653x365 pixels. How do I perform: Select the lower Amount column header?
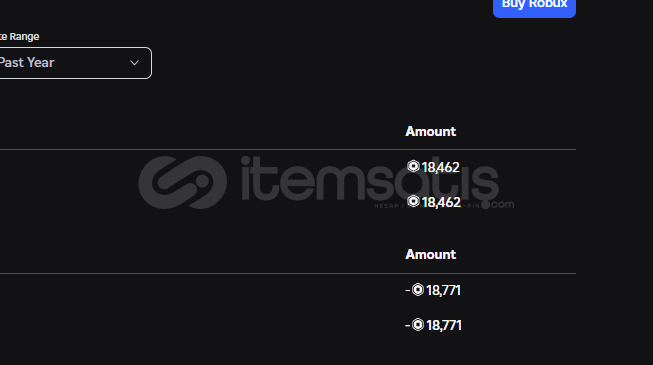point(431,254)
